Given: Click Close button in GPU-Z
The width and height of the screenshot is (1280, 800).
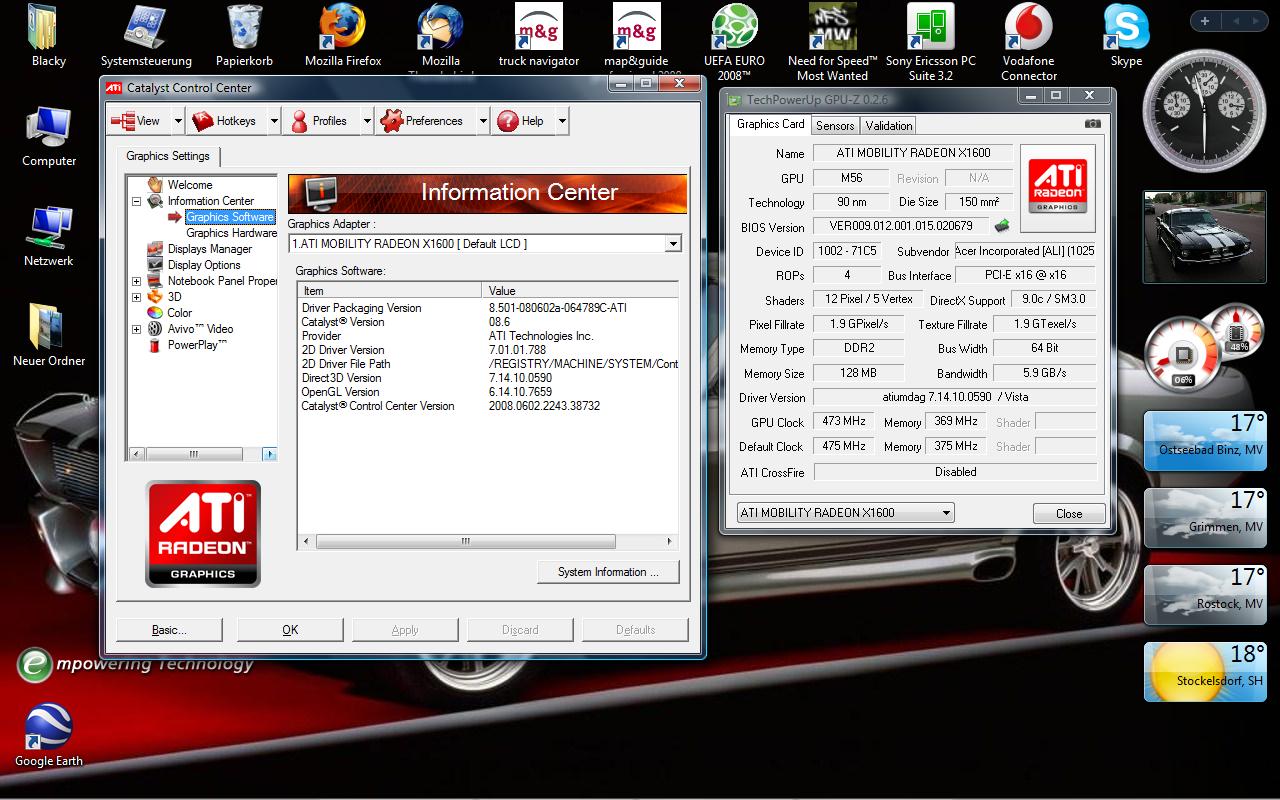Looking at the screenshot, I should 1069,514.
